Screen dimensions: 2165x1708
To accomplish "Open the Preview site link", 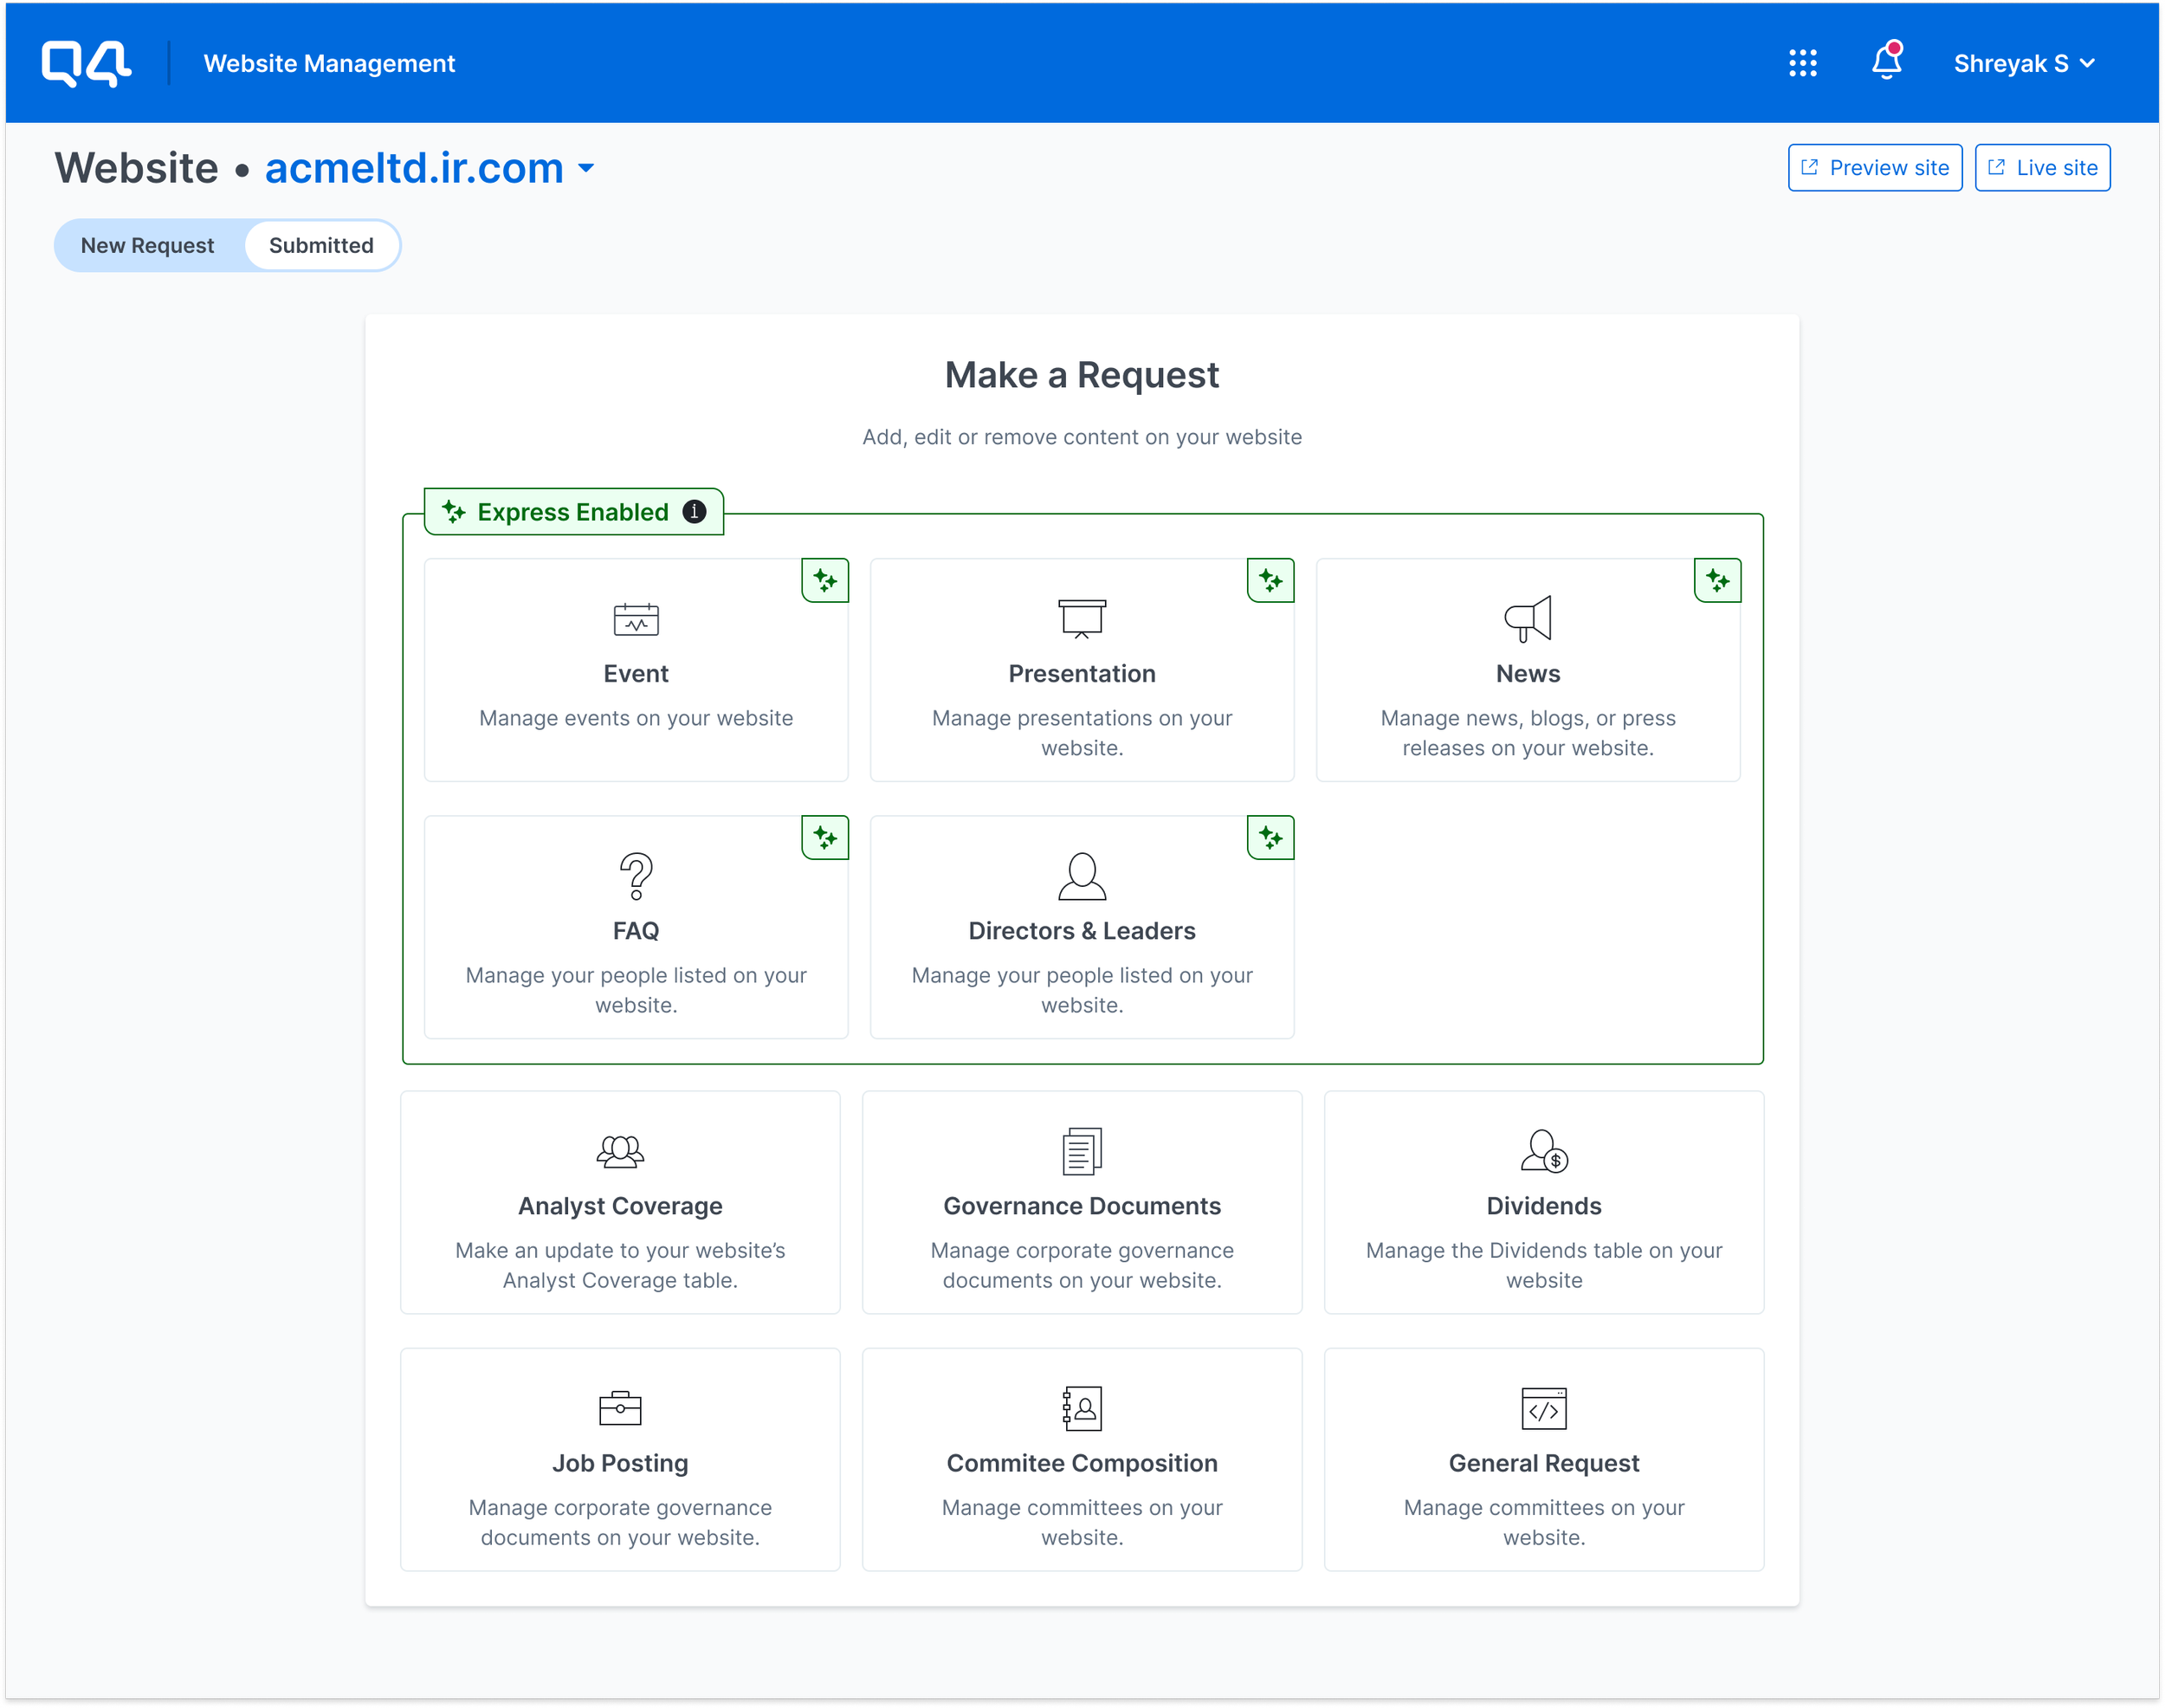I will pos(1874,168).
